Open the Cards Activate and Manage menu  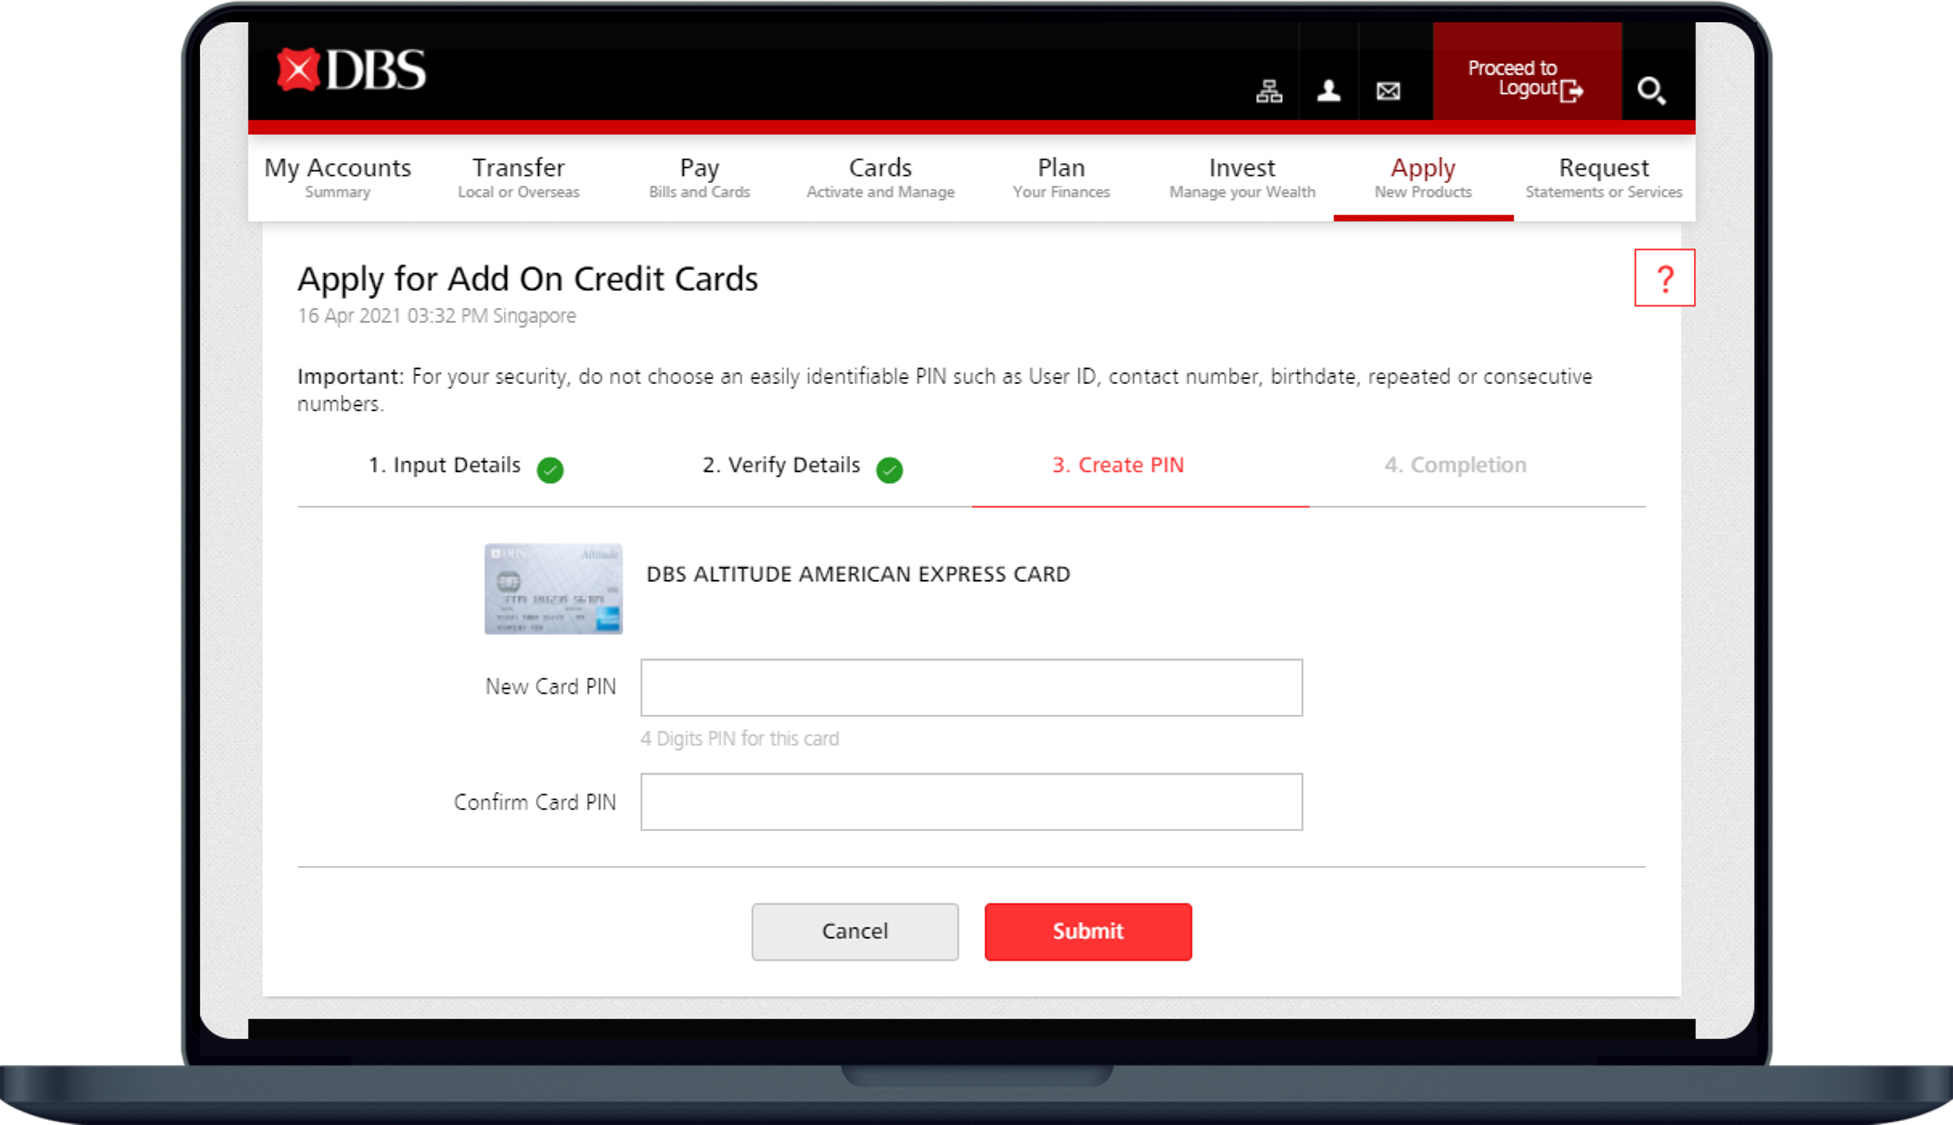click(880, 177)
